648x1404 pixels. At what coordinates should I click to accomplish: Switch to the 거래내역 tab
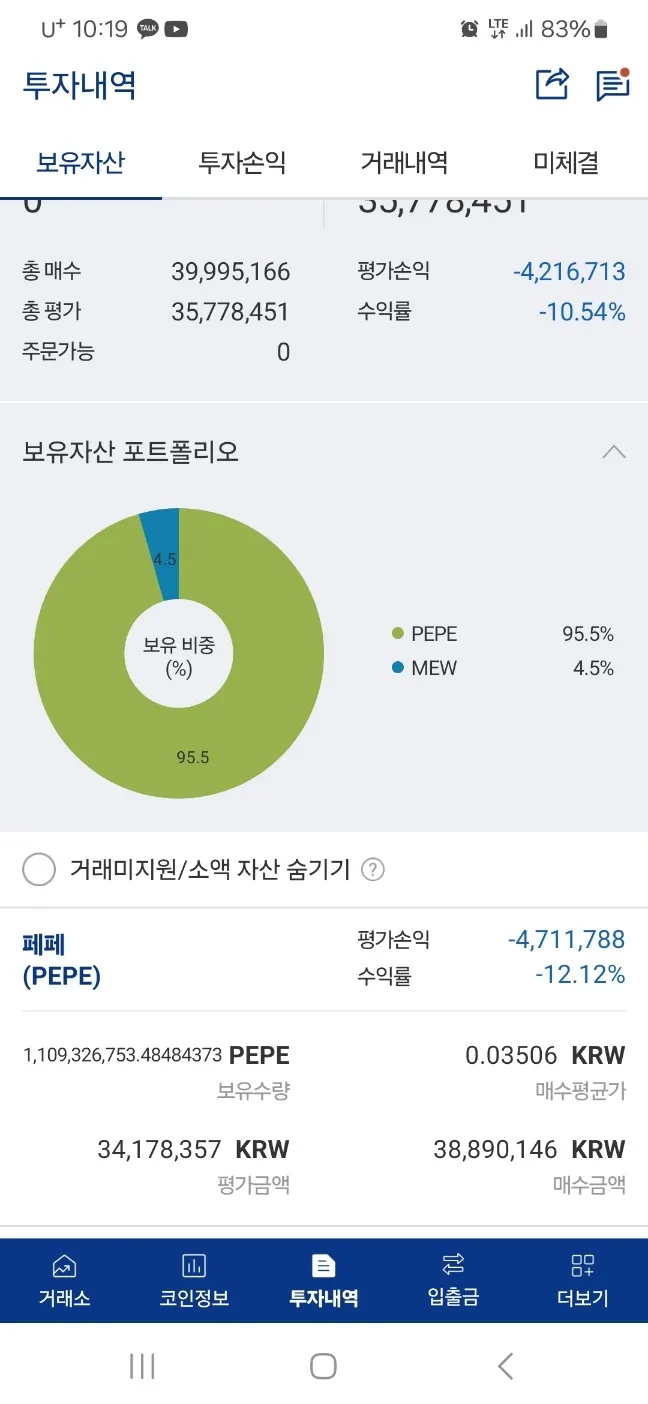click(x=404, y=163)
